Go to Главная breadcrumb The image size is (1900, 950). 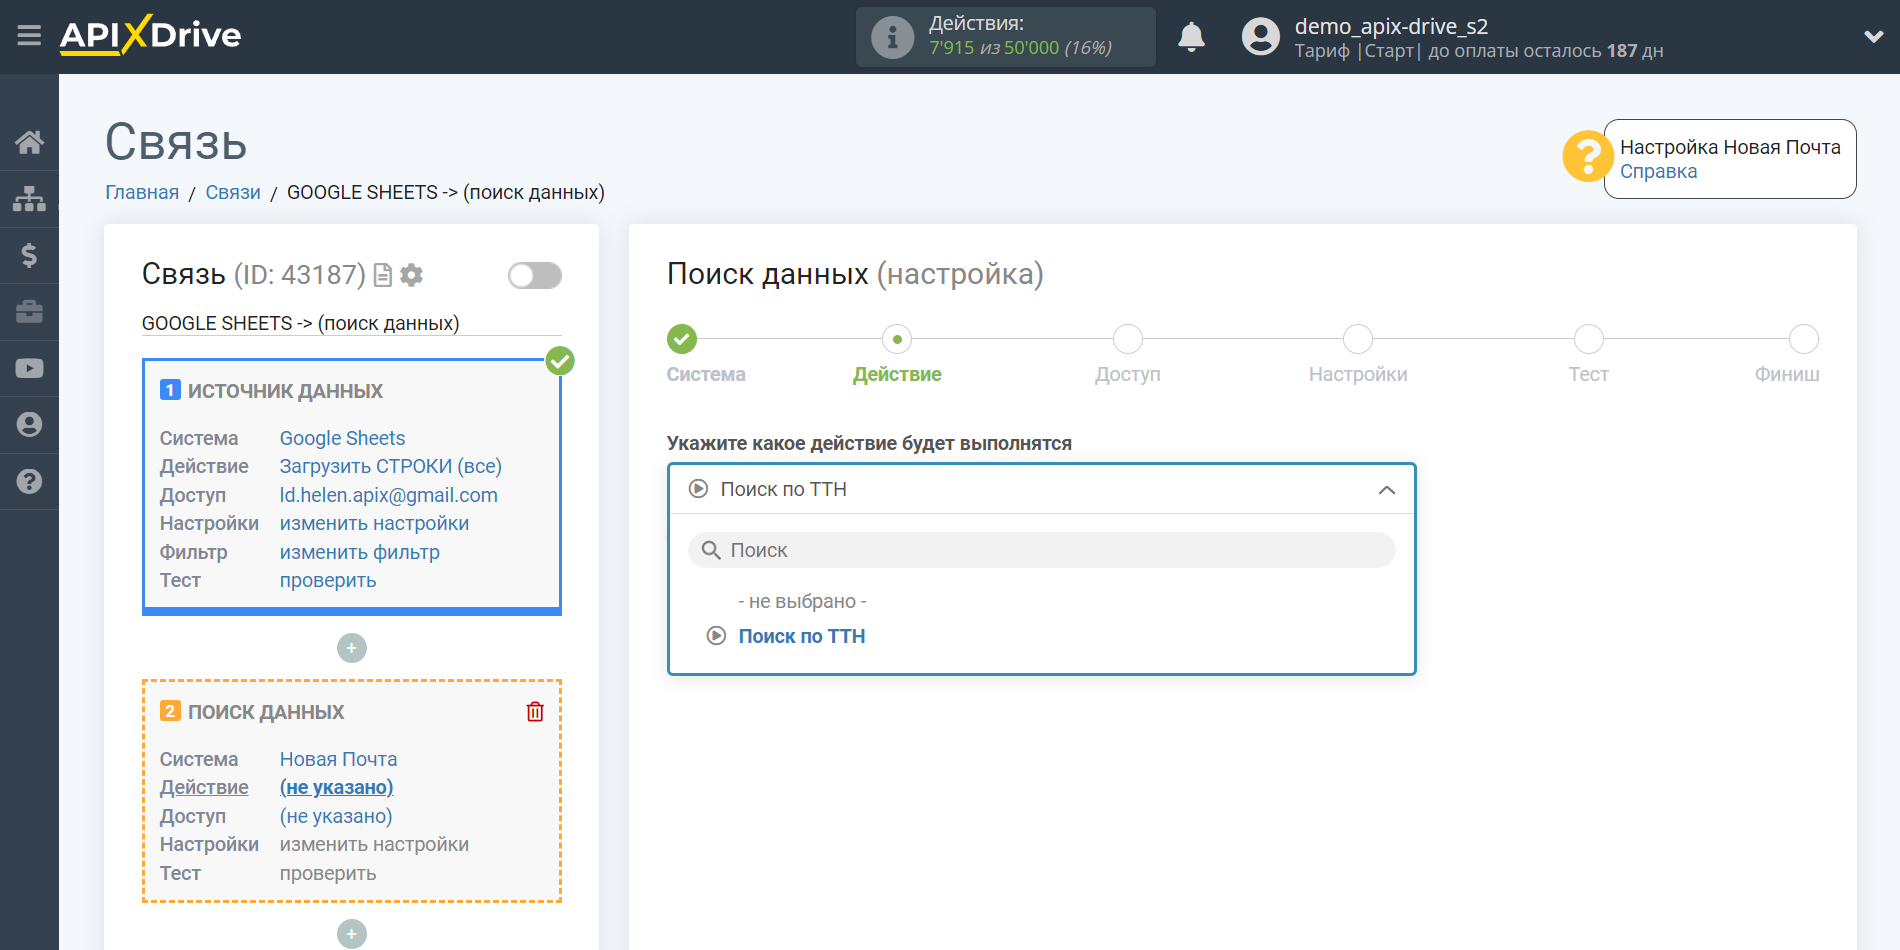[x=142, y=192]
